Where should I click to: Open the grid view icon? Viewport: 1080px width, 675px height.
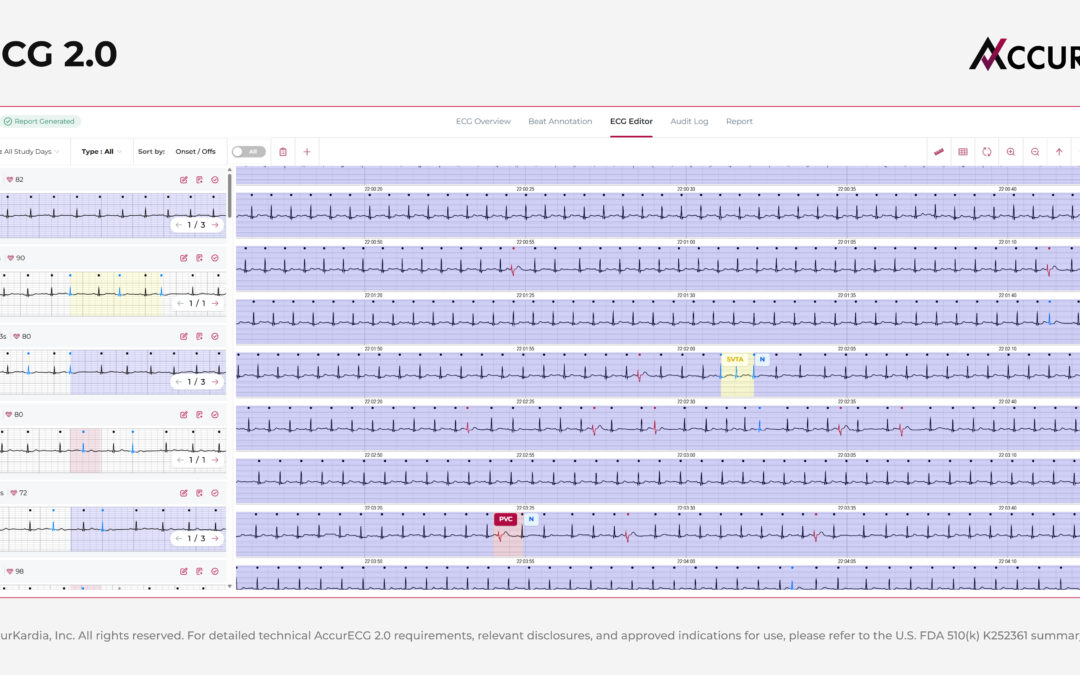coord(962,151)
